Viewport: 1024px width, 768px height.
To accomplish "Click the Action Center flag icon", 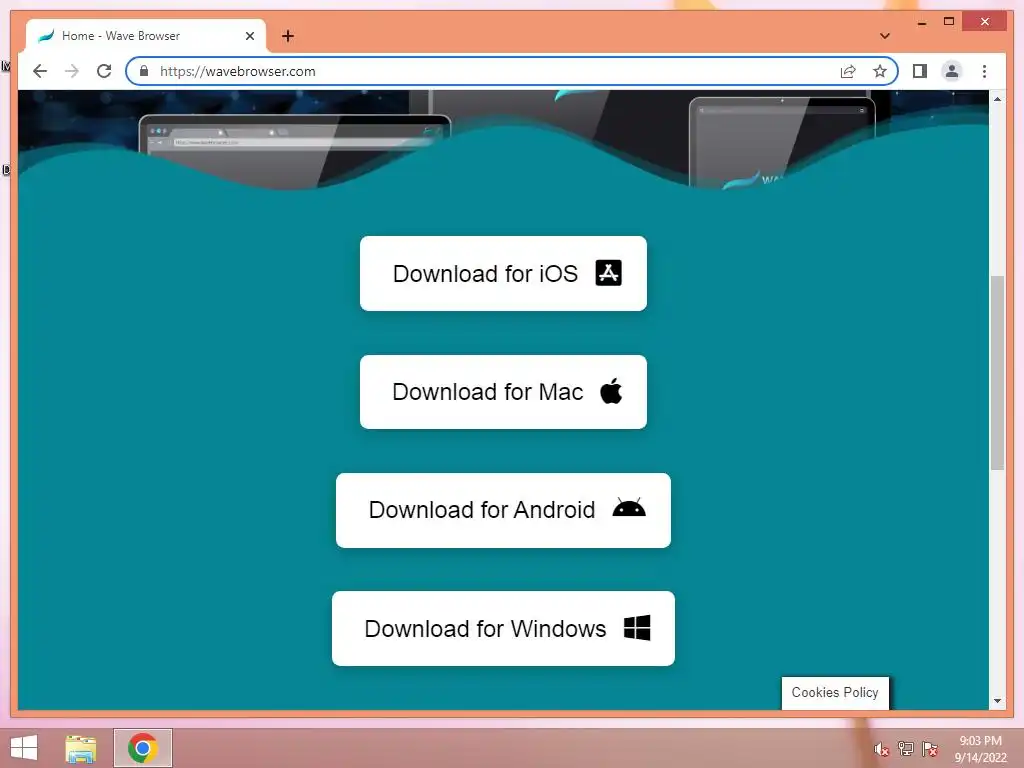I will coord(930,749).
